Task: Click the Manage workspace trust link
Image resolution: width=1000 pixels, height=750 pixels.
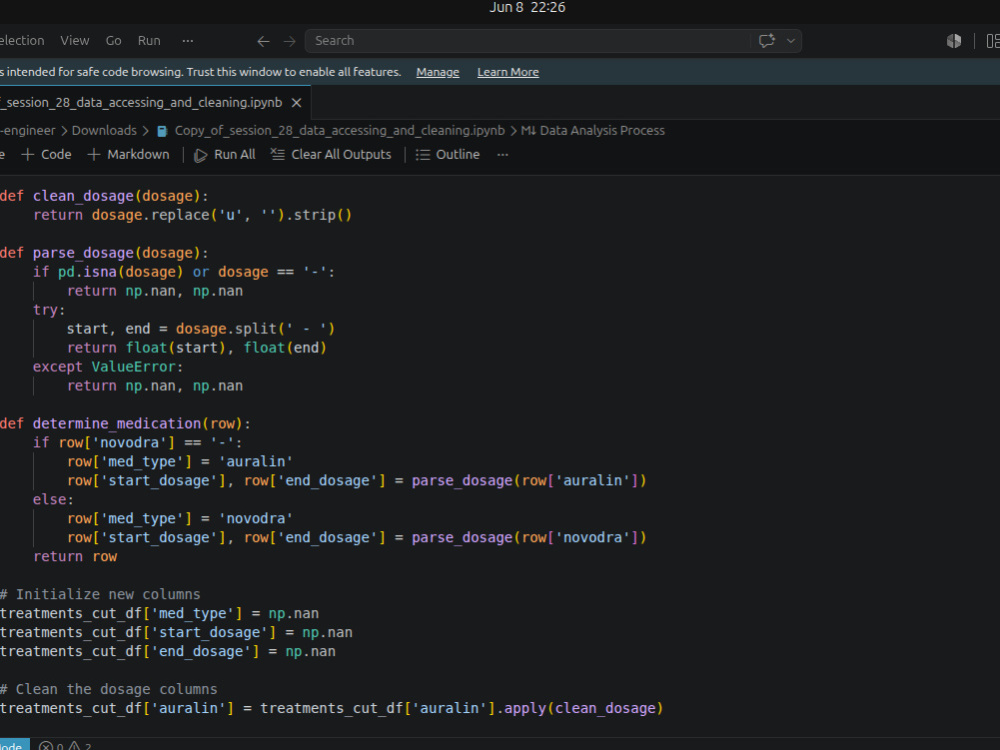Action: click(438, 72)
